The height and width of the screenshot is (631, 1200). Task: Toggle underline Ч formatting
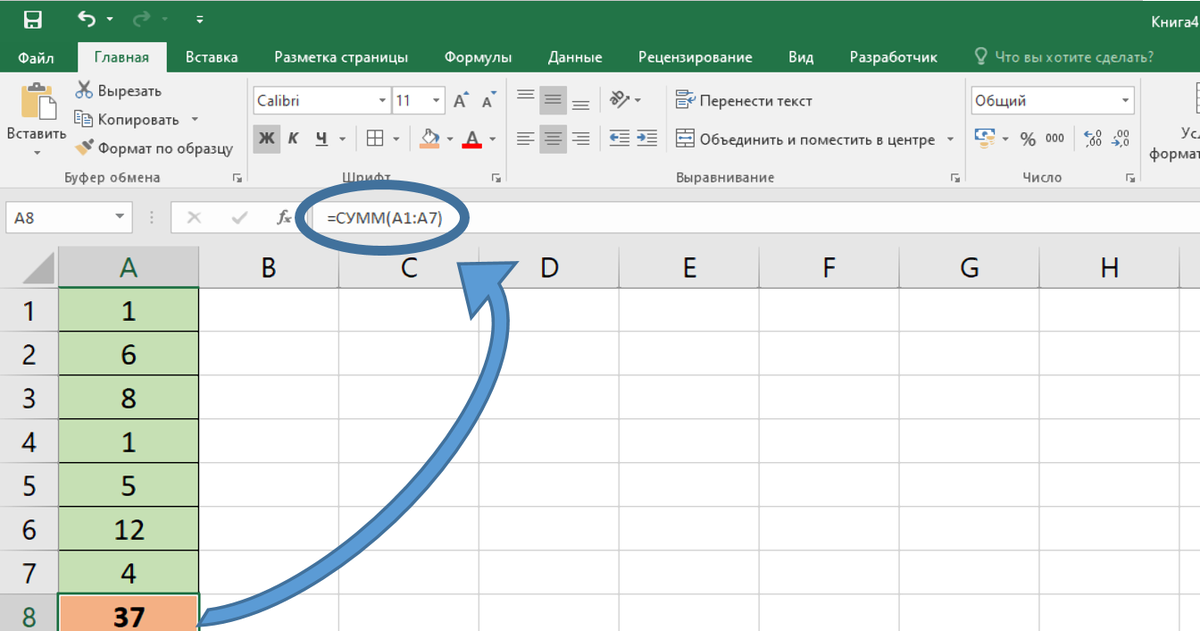click(x=321, y=138)
